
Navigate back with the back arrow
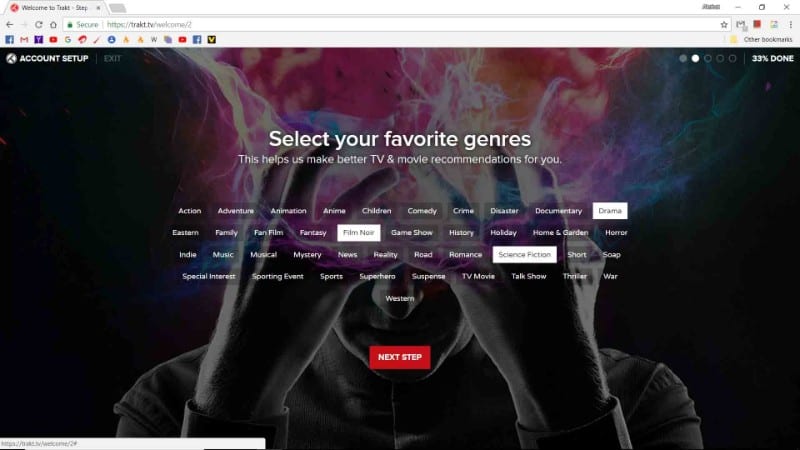(x=9, y=24)
